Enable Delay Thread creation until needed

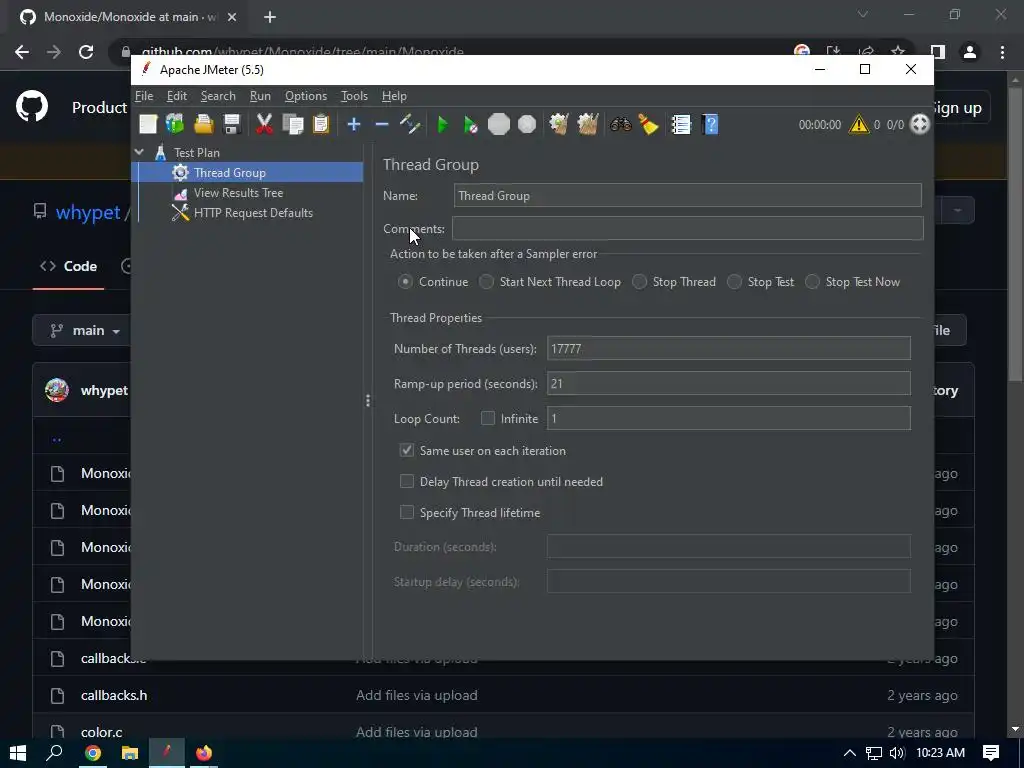coord(406,481)
